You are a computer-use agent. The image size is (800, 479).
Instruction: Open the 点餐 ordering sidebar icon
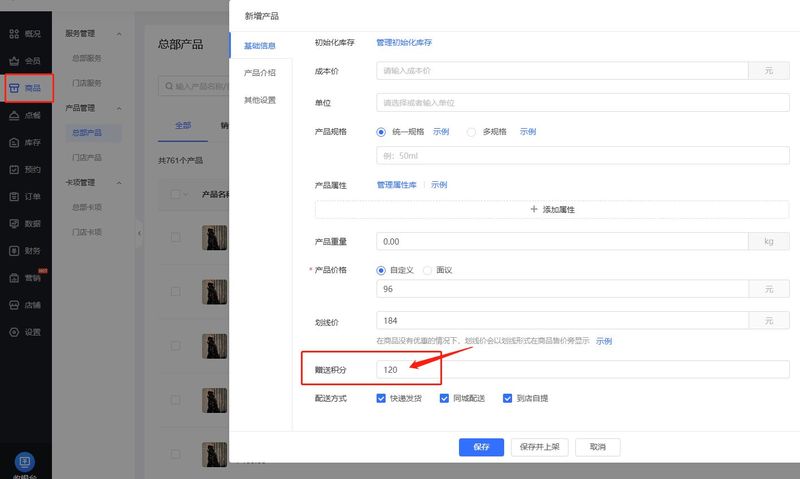[14, 115]
